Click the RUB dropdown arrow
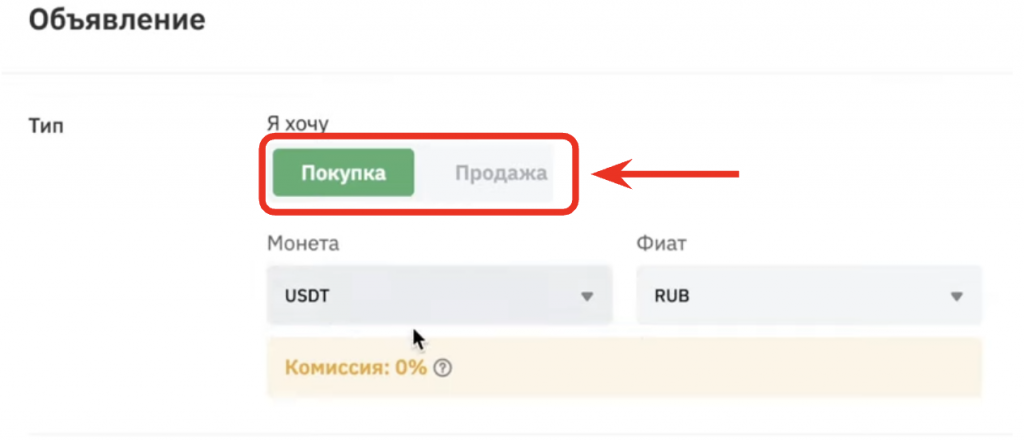This screenshot has height=441, width=1024. coord(956,296)
